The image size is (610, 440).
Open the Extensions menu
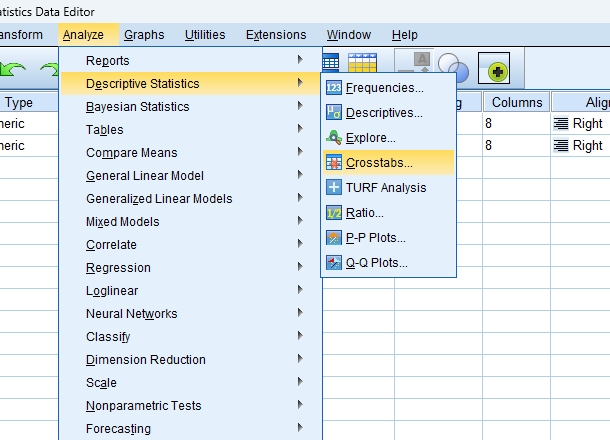click(x=276, y=35)
